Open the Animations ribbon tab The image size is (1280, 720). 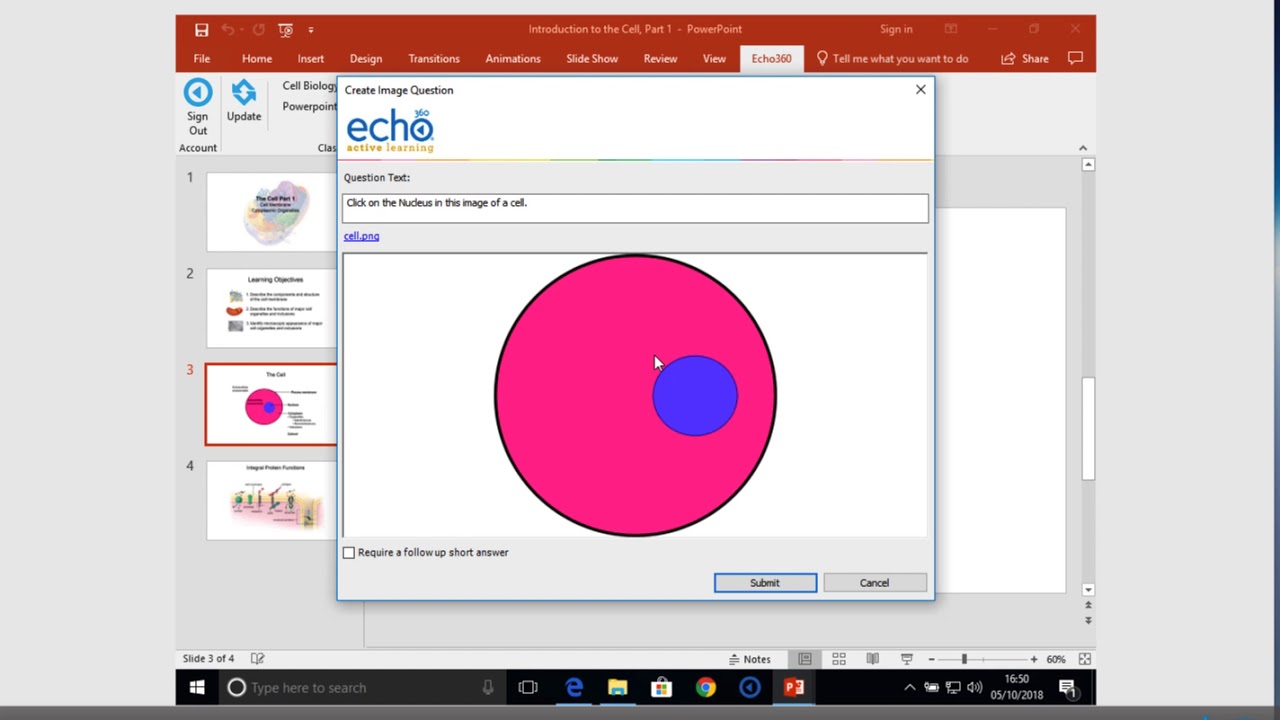click(x=513, y=58)
